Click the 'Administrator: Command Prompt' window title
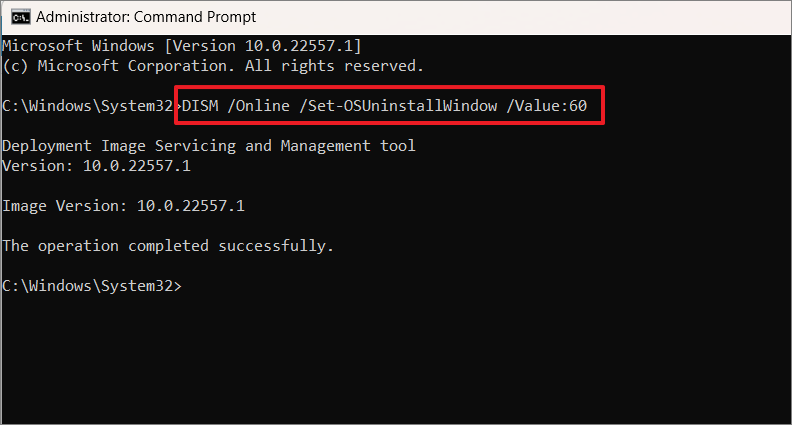The width and height of the screenshot is (792, 425). [x=146, y=17]
